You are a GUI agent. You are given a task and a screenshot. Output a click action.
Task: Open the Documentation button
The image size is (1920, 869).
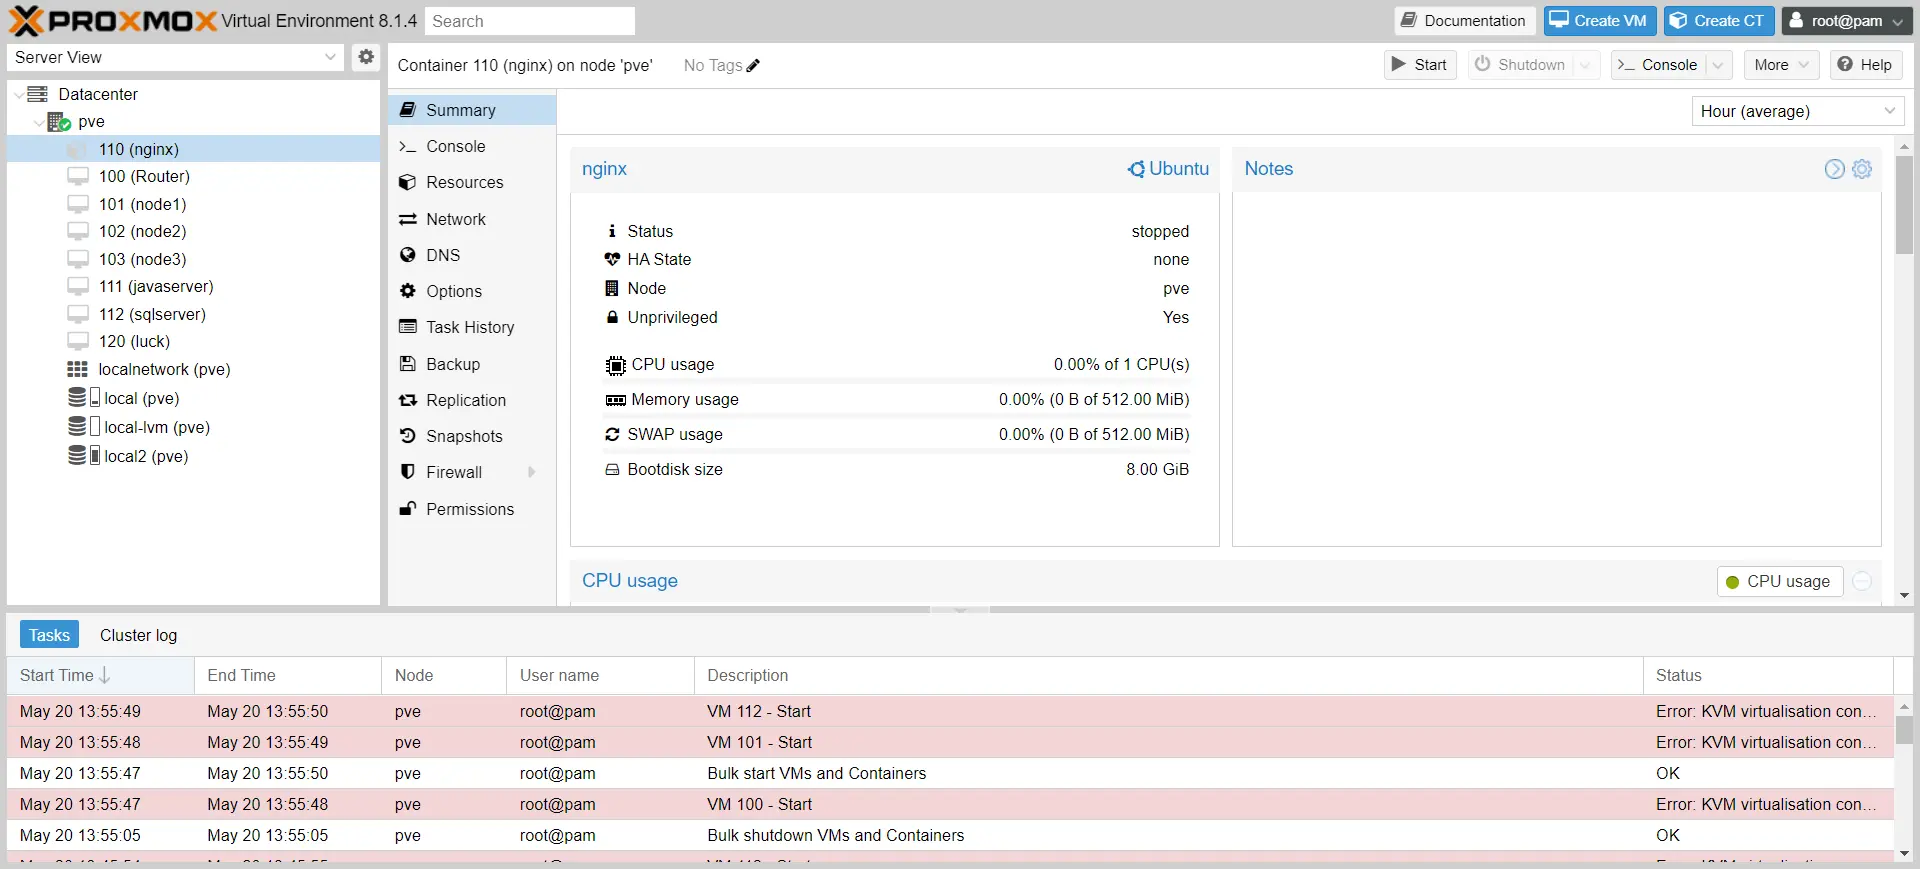[1465, 21]
